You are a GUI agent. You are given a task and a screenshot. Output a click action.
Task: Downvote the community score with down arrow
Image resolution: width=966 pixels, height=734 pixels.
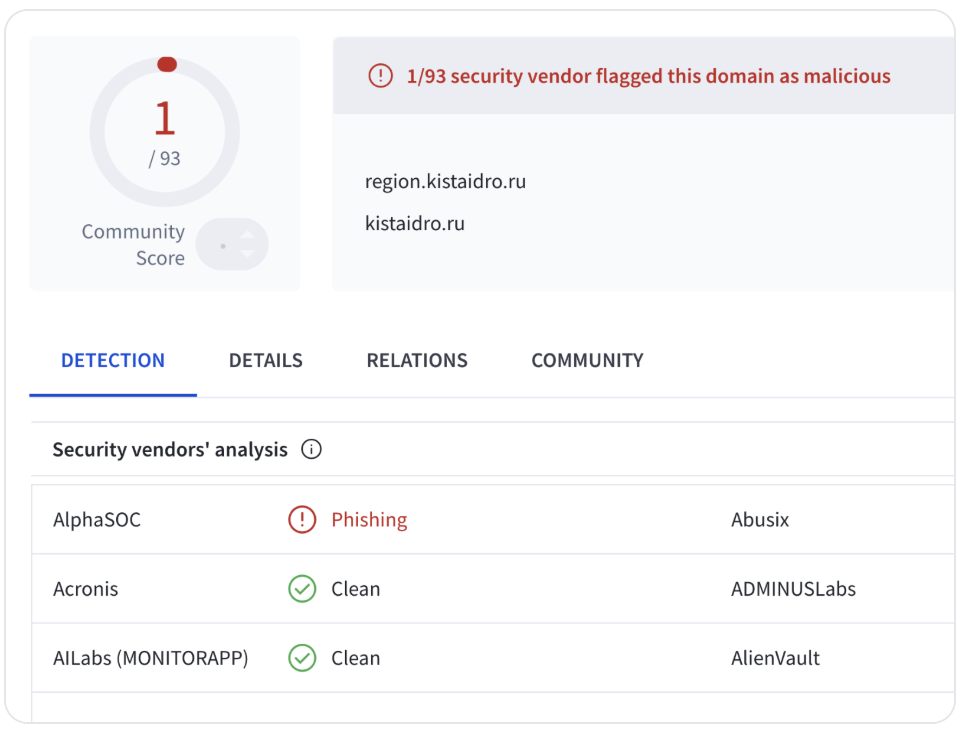pyautogui.click(x=248, y=254)
